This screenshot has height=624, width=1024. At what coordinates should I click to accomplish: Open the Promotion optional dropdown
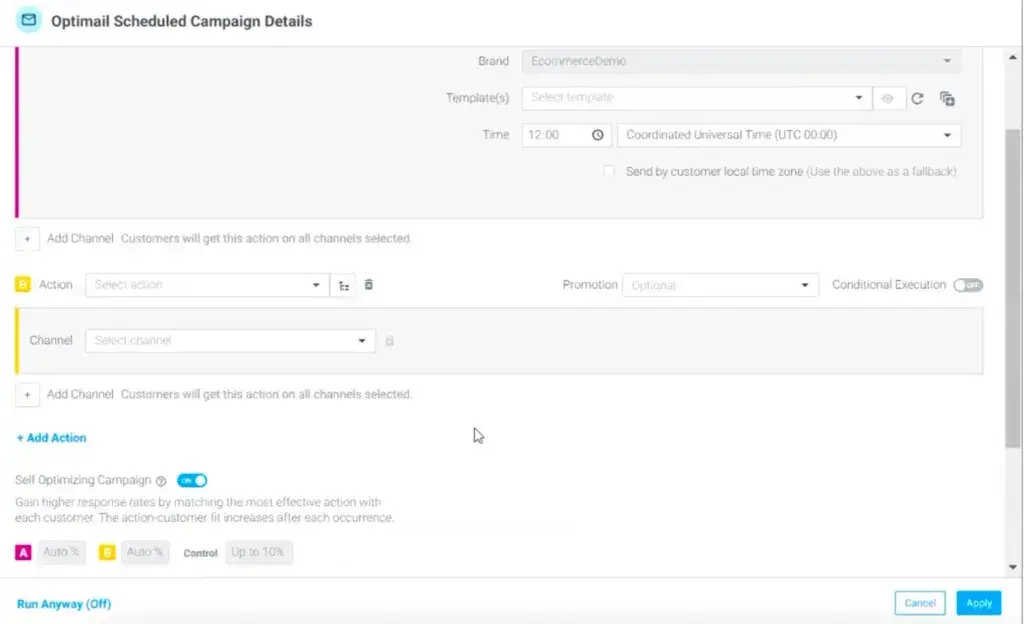[720, 285]
